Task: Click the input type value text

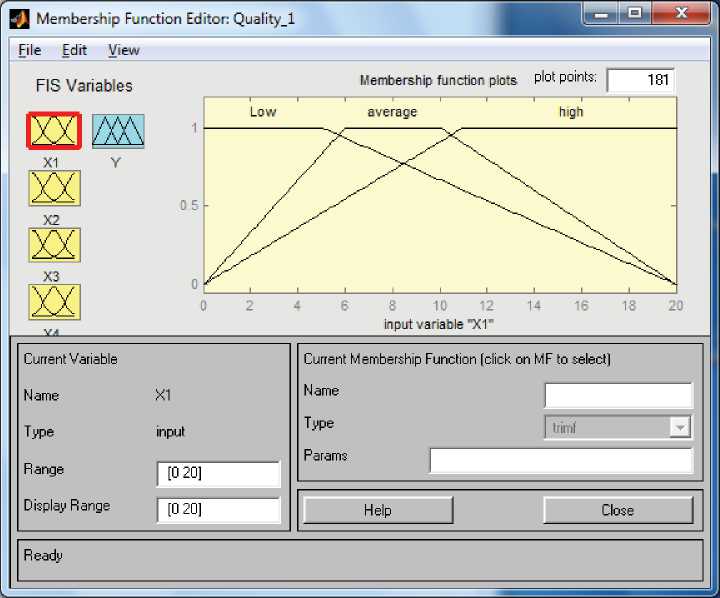Action: coord(170,432)
